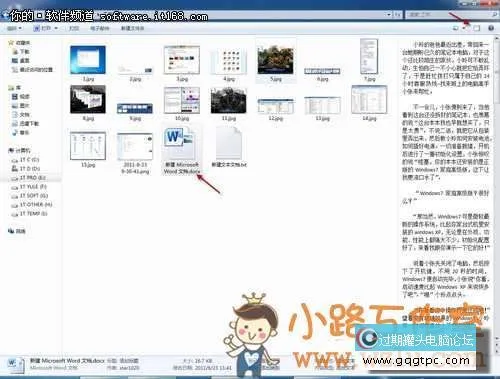Screen dimensions: 500x379
Task: Select 收藏夹 (Favorites) in the navigation pane
Action: [x=19, y=43]
